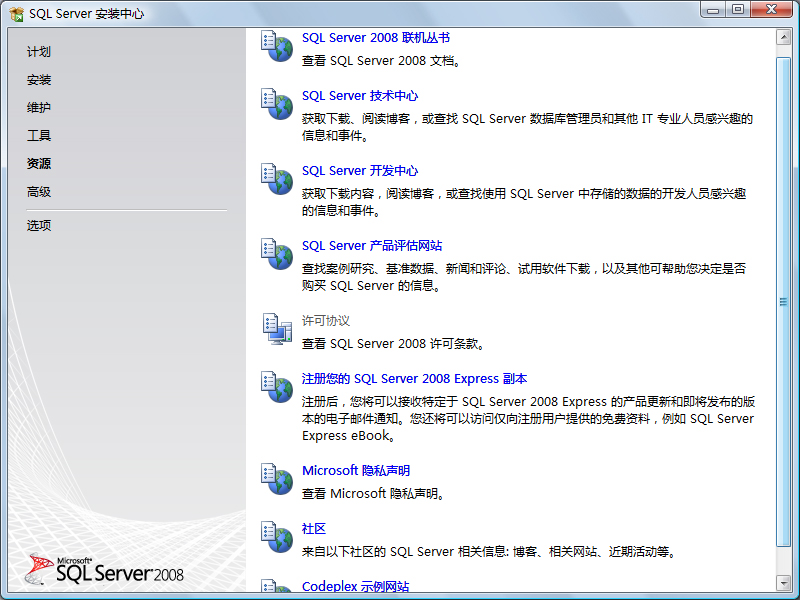Open 注册您的 SQL Server 2008 Express 副本 link
Viewport: 800px width, 600px height.
414,379
